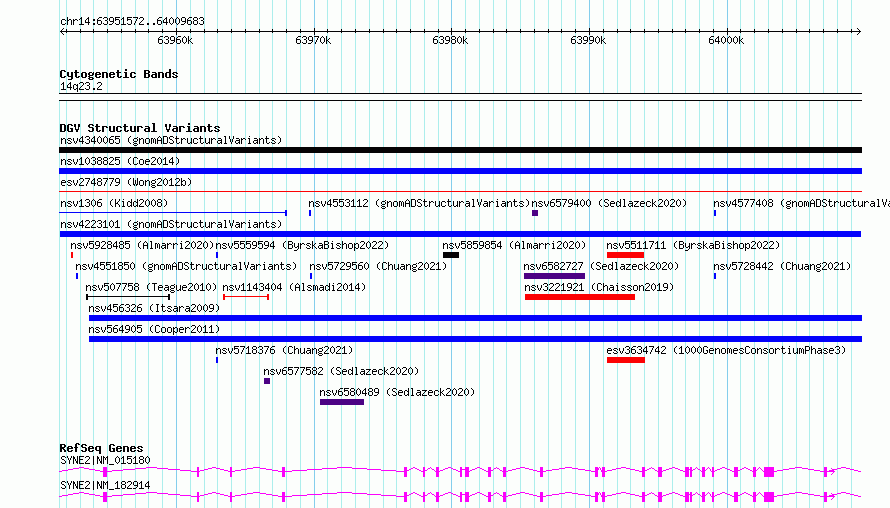Open nsv6579400 (Sedlazeck2020) label
890x508 pixels.
pos(609,203)
